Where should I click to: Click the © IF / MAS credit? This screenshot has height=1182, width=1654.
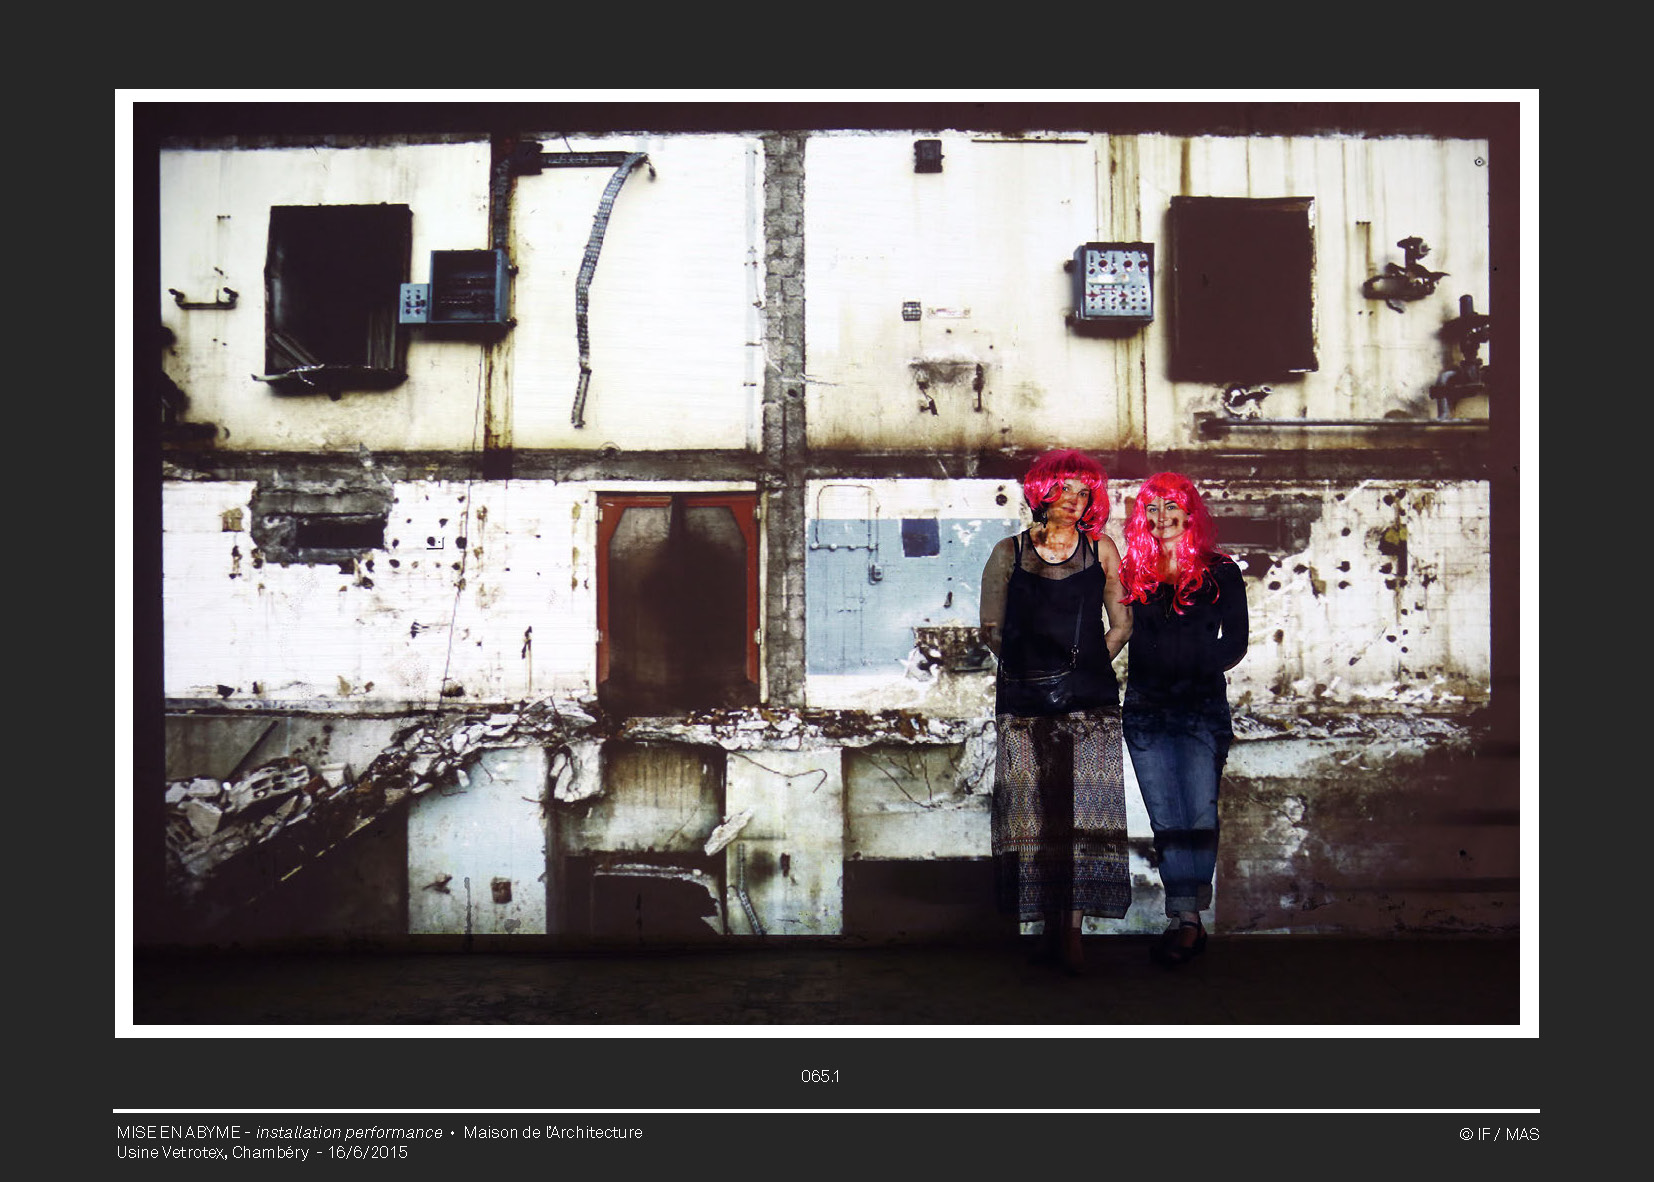(1499, 1134)
